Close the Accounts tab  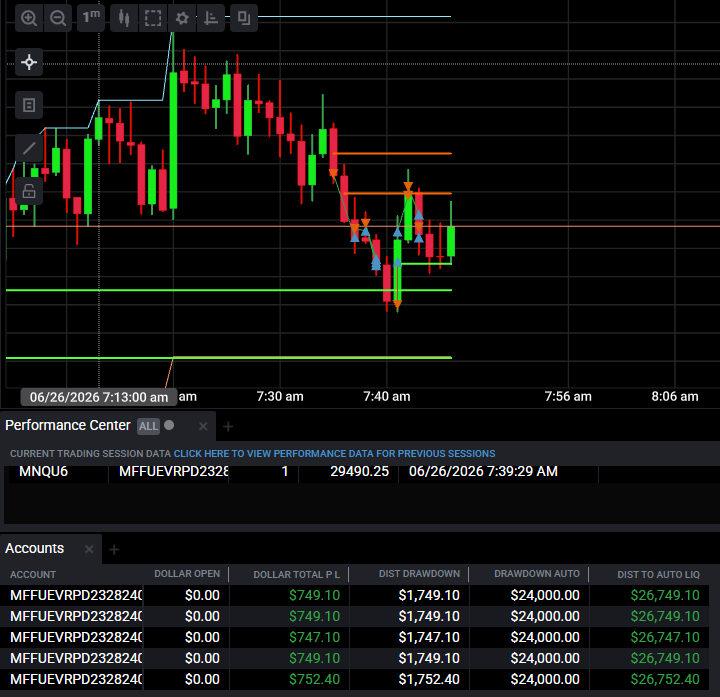coord(89,549)
